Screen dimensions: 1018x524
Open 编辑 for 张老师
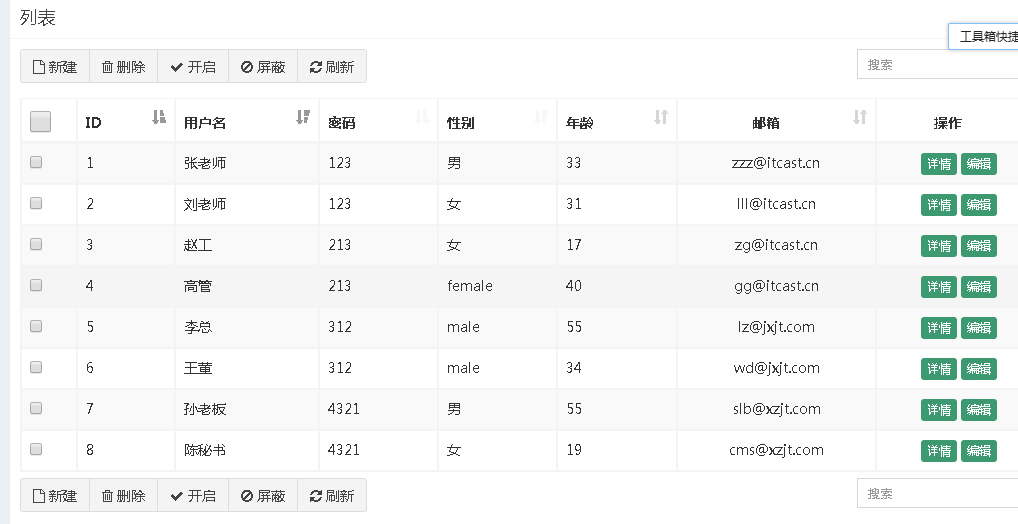tap(978, 164)
